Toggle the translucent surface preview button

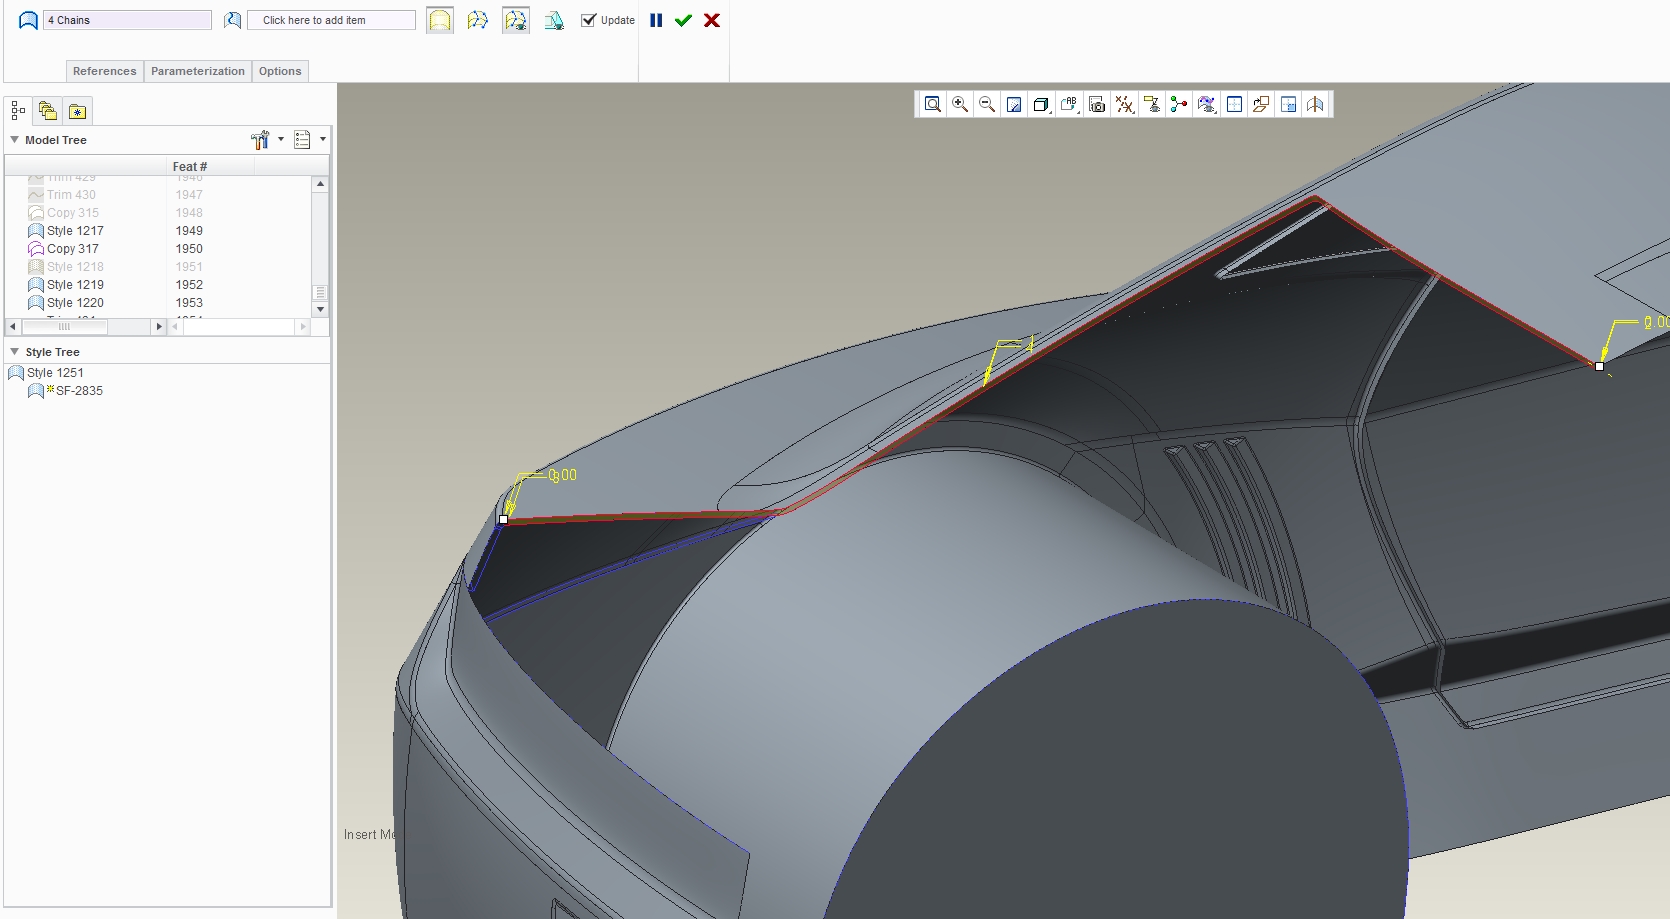[440, 20]
